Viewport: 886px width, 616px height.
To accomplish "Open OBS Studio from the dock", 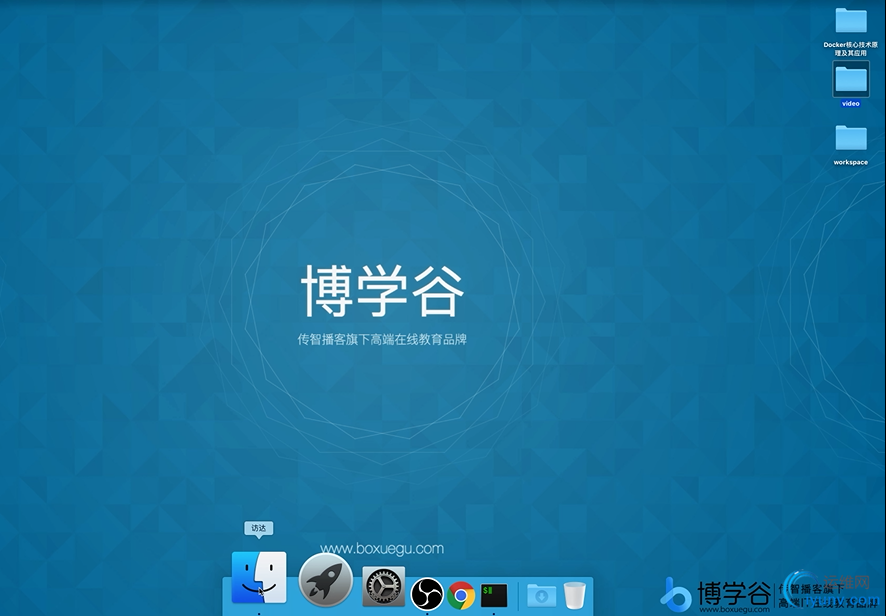I will tap(427, 594).
